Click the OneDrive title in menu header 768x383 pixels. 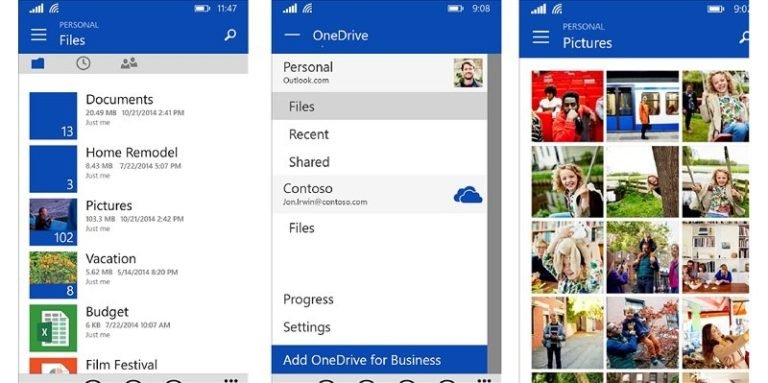340,35
